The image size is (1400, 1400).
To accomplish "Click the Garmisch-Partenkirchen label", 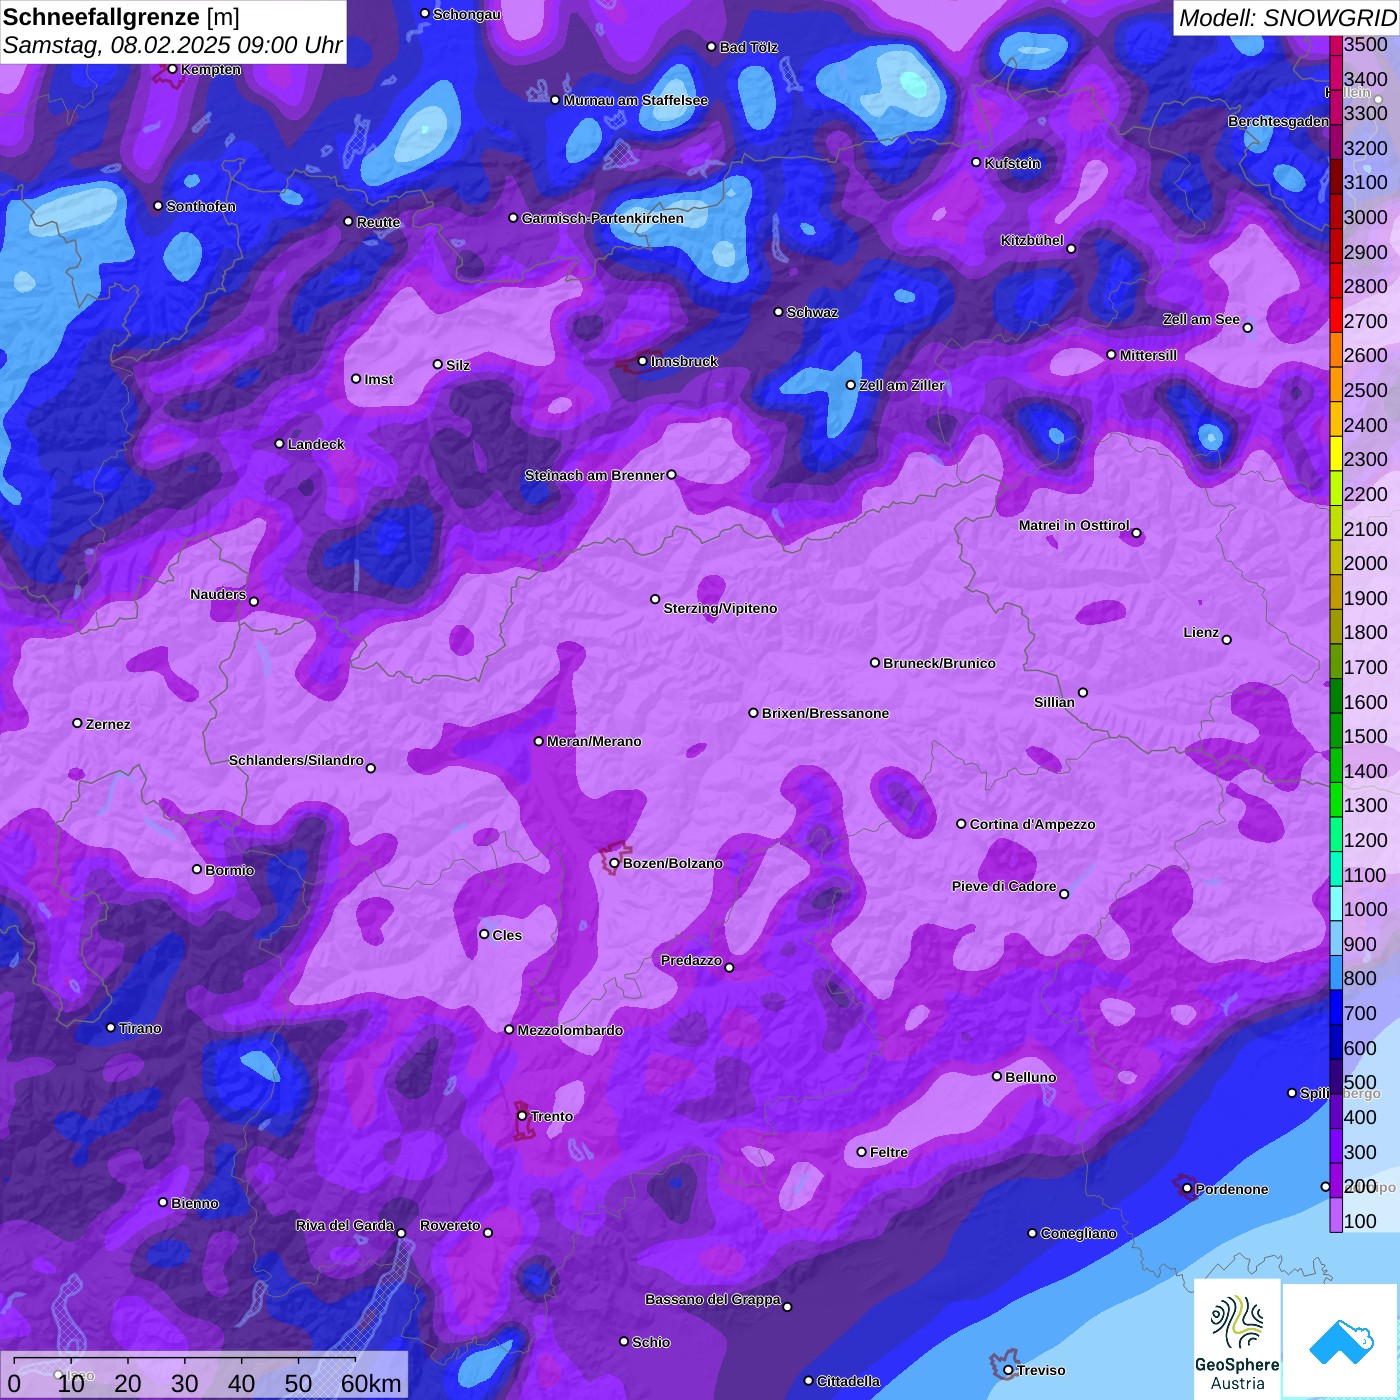I will 603,218.
